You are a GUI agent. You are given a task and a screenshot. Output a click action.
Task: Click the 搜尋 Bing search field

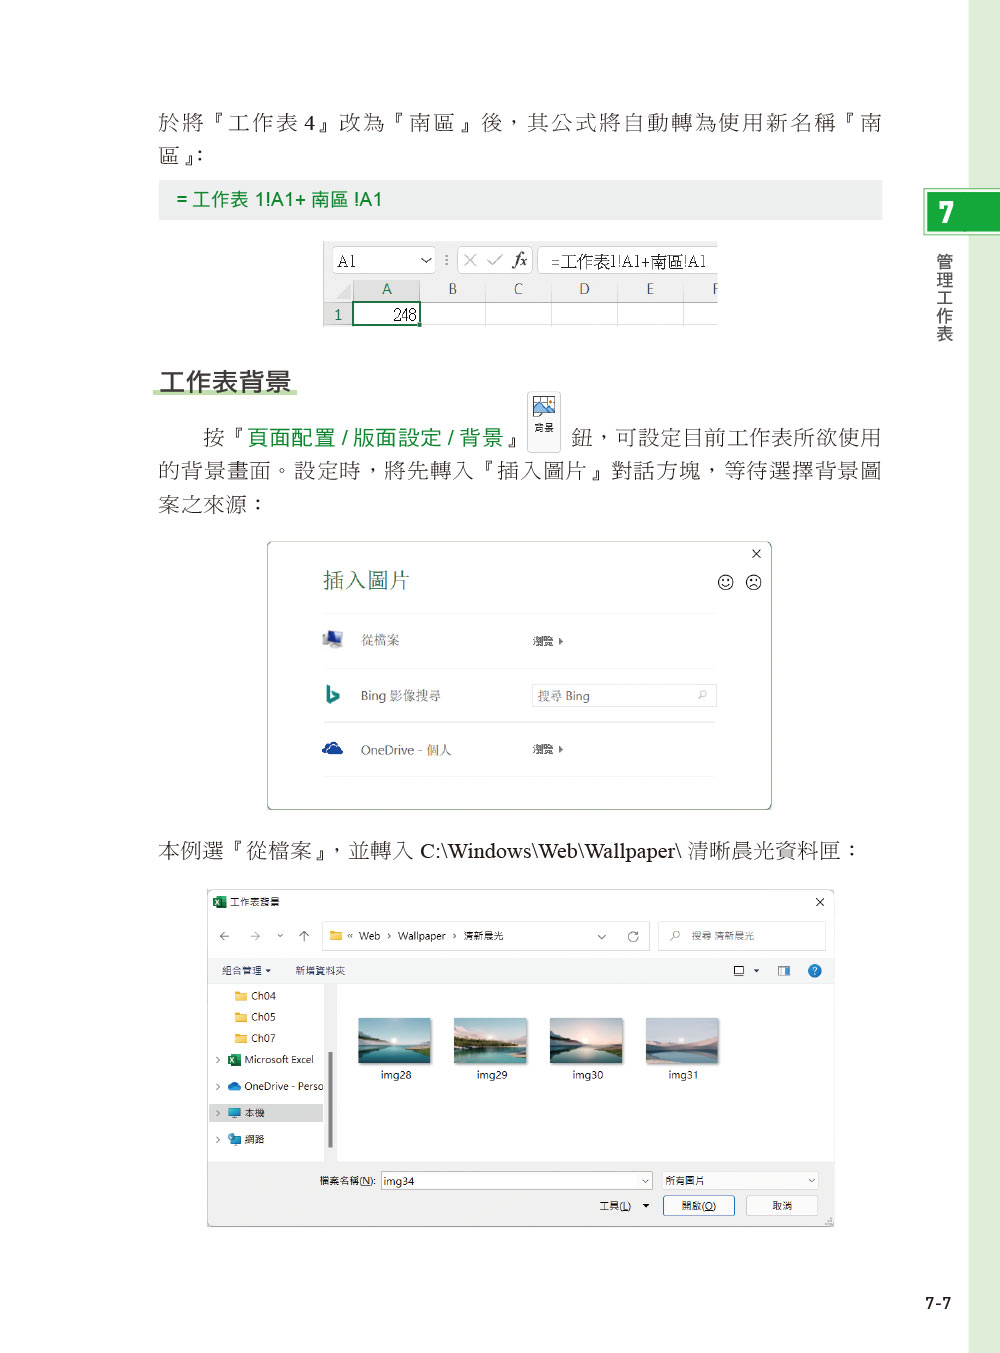[615, 696]
